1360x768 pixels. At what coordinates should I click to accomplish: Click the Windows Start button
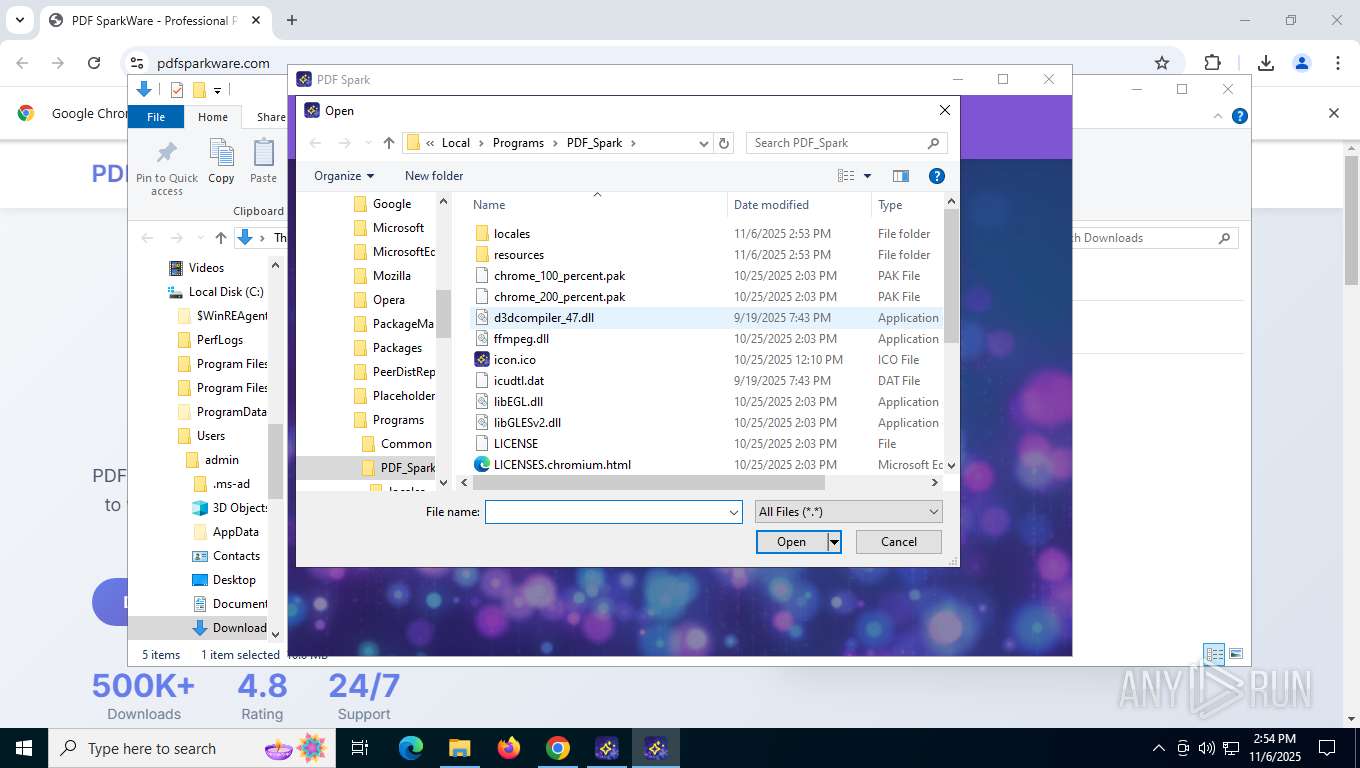[23, 748]
